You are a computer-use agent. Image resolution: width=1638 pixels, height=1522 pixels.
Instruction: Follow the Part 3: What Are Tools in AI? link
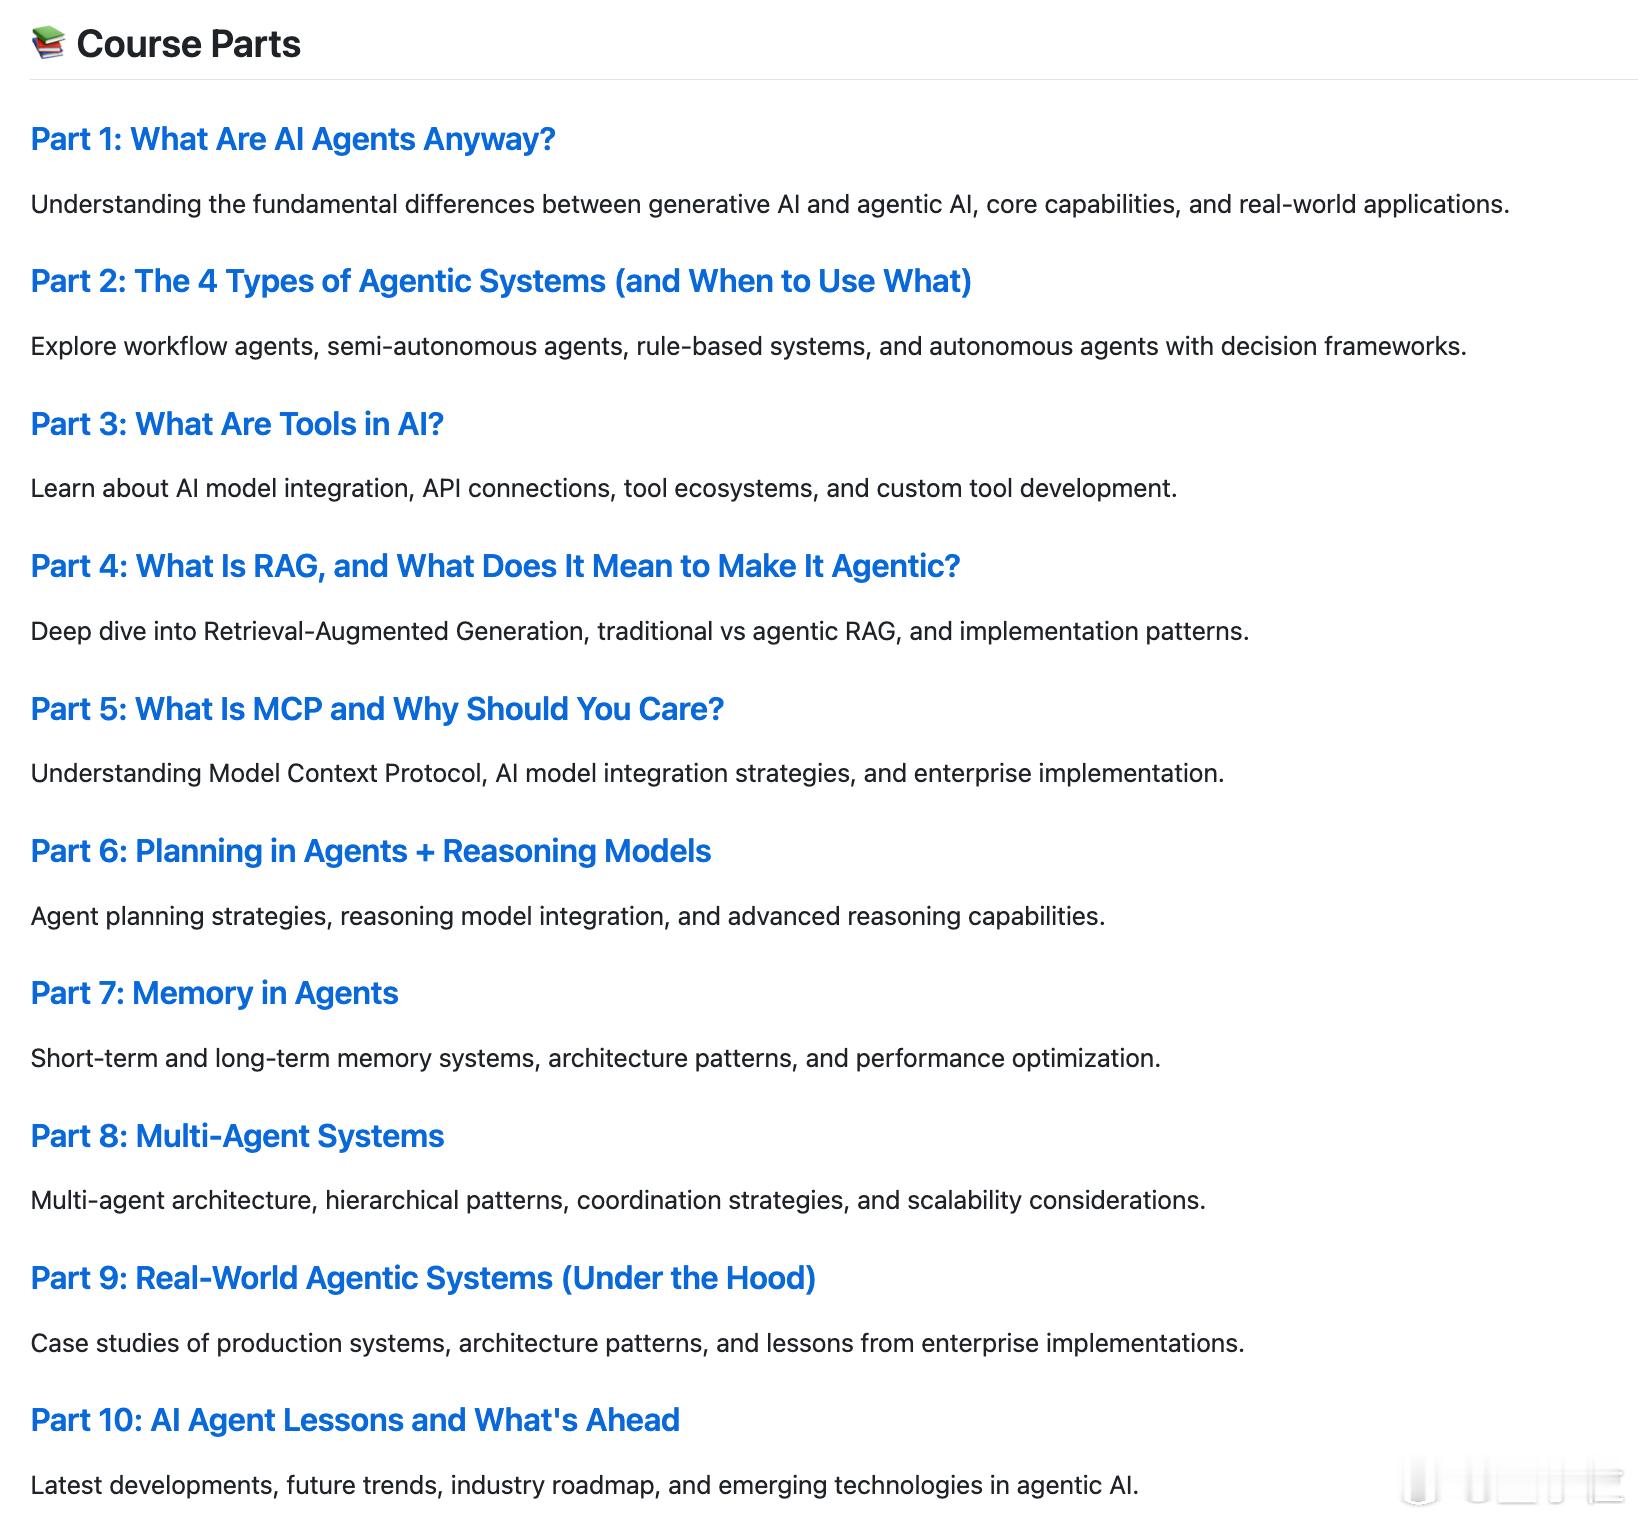[237, 424]
